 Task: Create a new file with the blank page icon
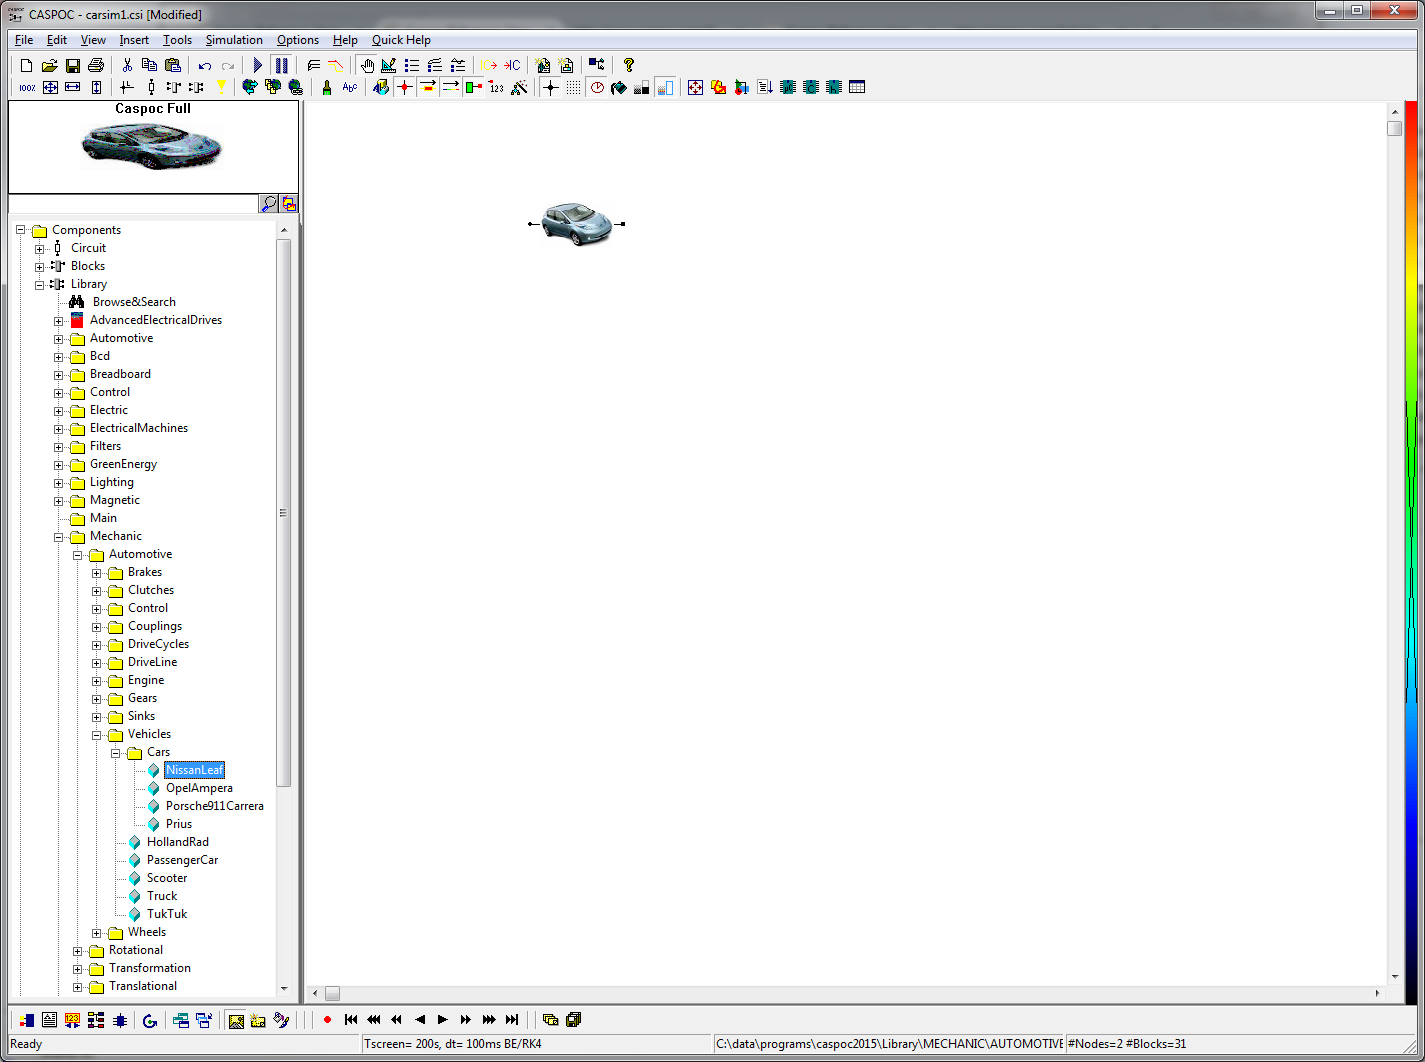[x=27, y=65]
